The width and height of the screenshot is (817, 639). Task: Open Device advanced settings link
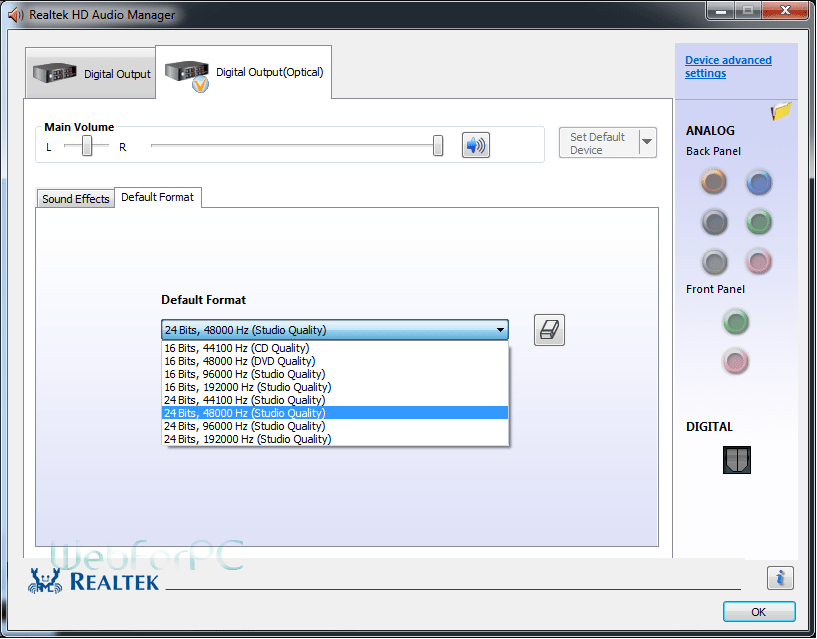click(x=728, y=67)
